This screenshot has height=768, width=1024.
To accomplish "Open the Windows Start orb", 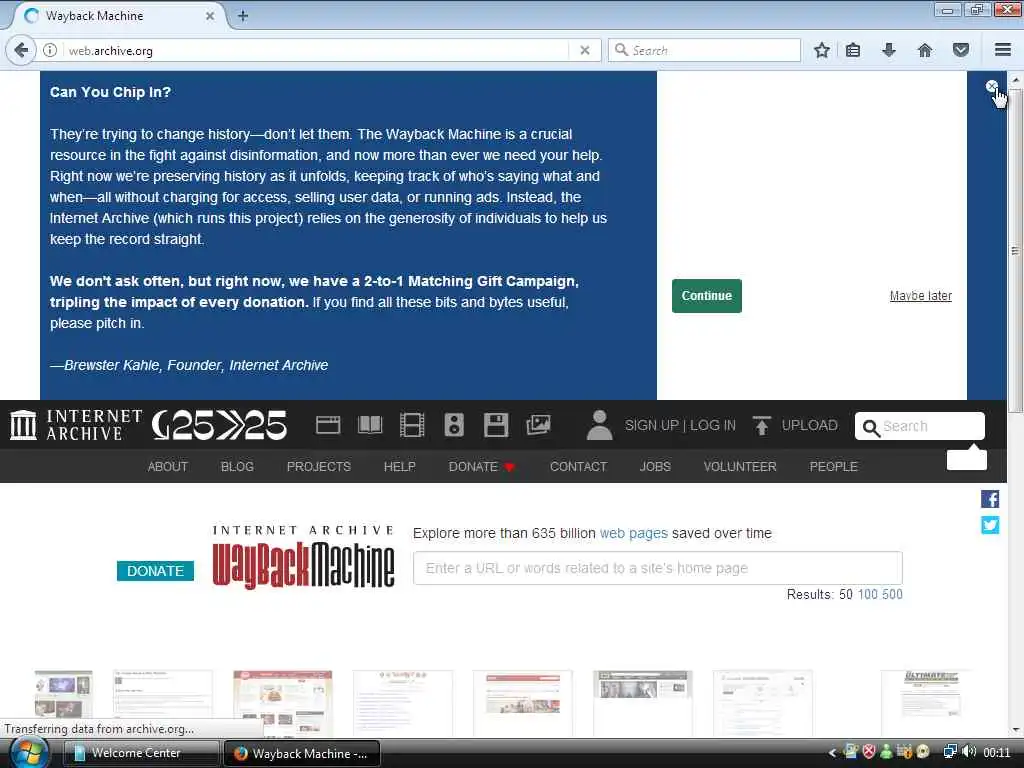I will (29, 752).
